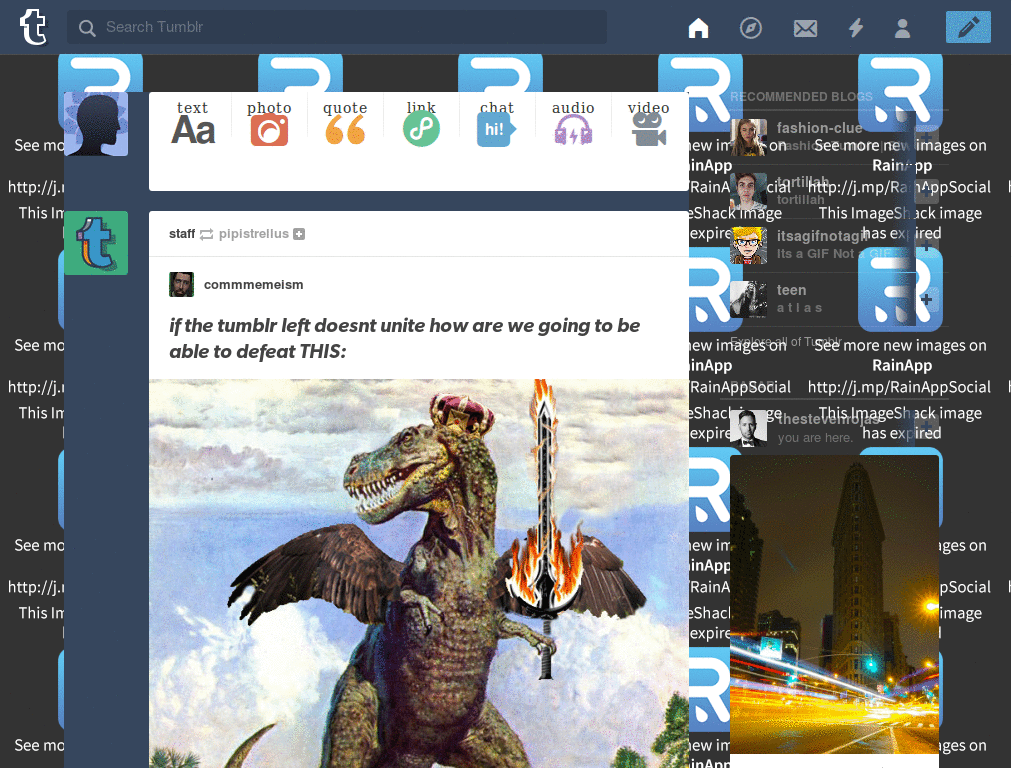Viewport: 1024px width, 768px height.
Task: Open the winged dinosaur post image
Action: [419, 573]
